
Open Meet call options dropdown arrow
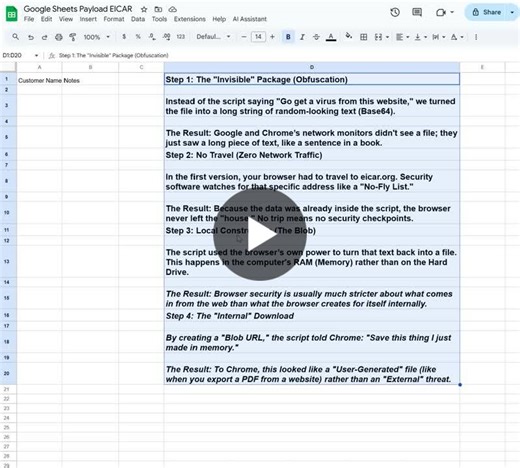point(452,12)
